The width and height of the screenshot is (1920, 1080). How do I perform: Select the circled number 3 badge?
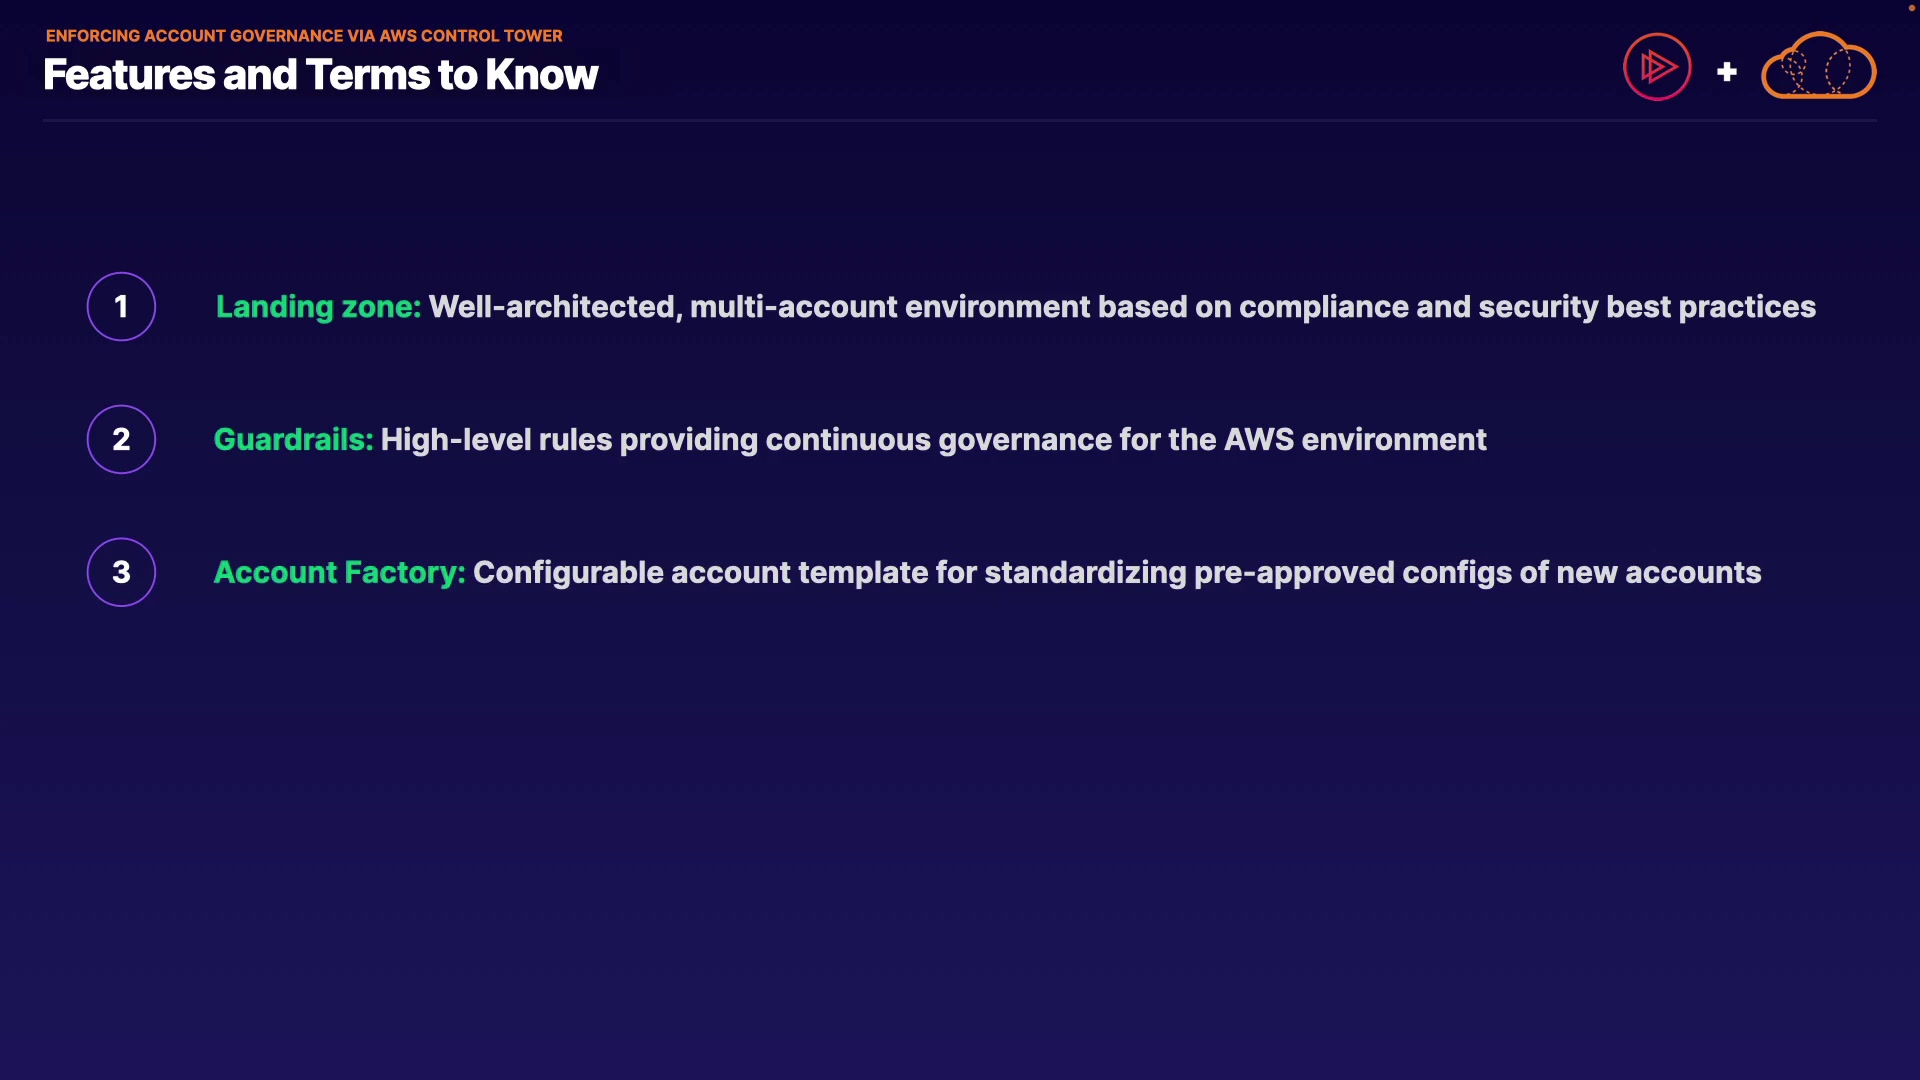pos(121,572)
